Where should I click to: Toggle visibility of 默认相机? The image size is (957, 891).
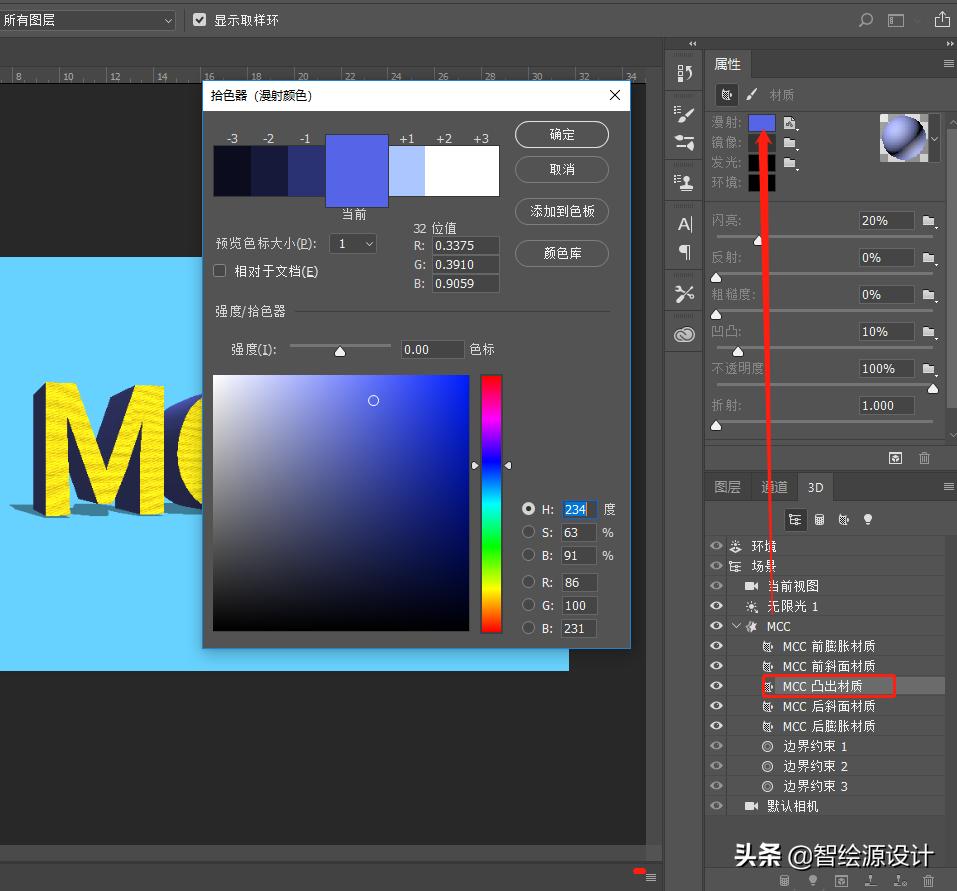click(716, 805)
